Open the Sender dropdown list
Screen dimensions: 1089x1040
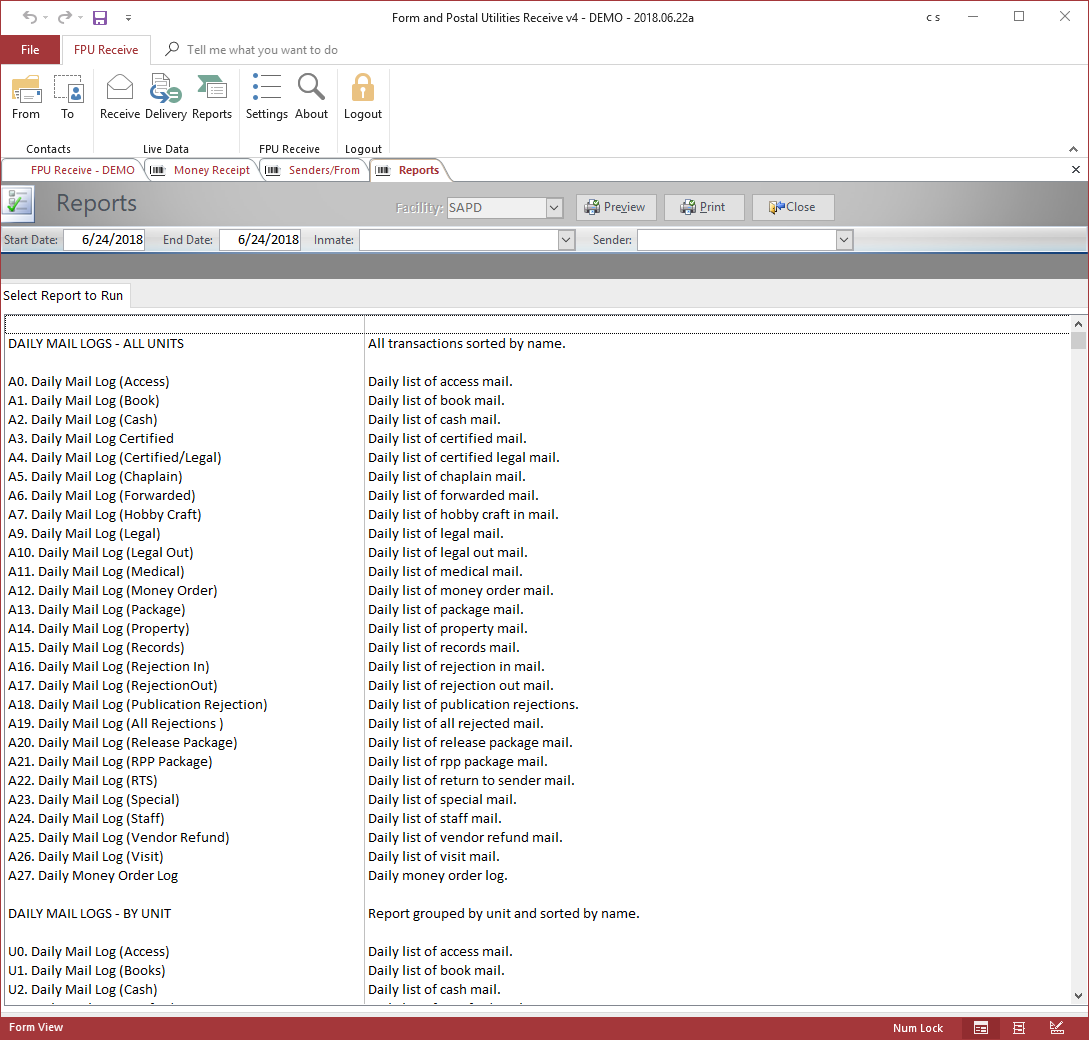click(844, 240)
